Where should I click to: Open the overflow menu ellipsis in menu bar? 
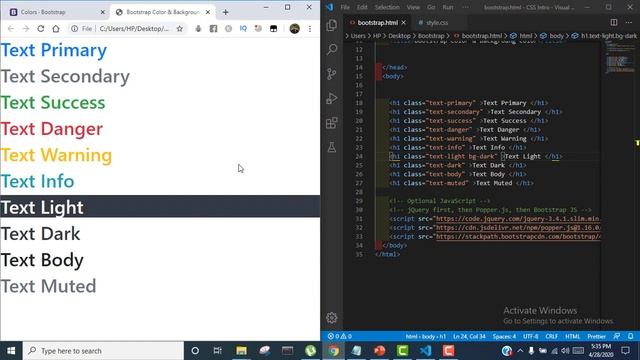click(465, 7)
